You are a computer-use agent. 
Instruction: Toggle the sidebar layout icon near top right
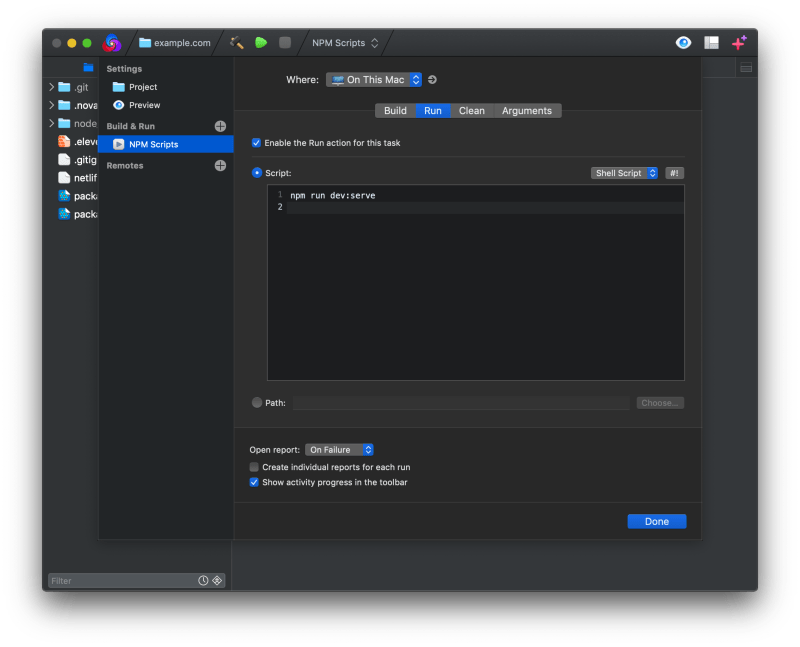click(713, 43)
